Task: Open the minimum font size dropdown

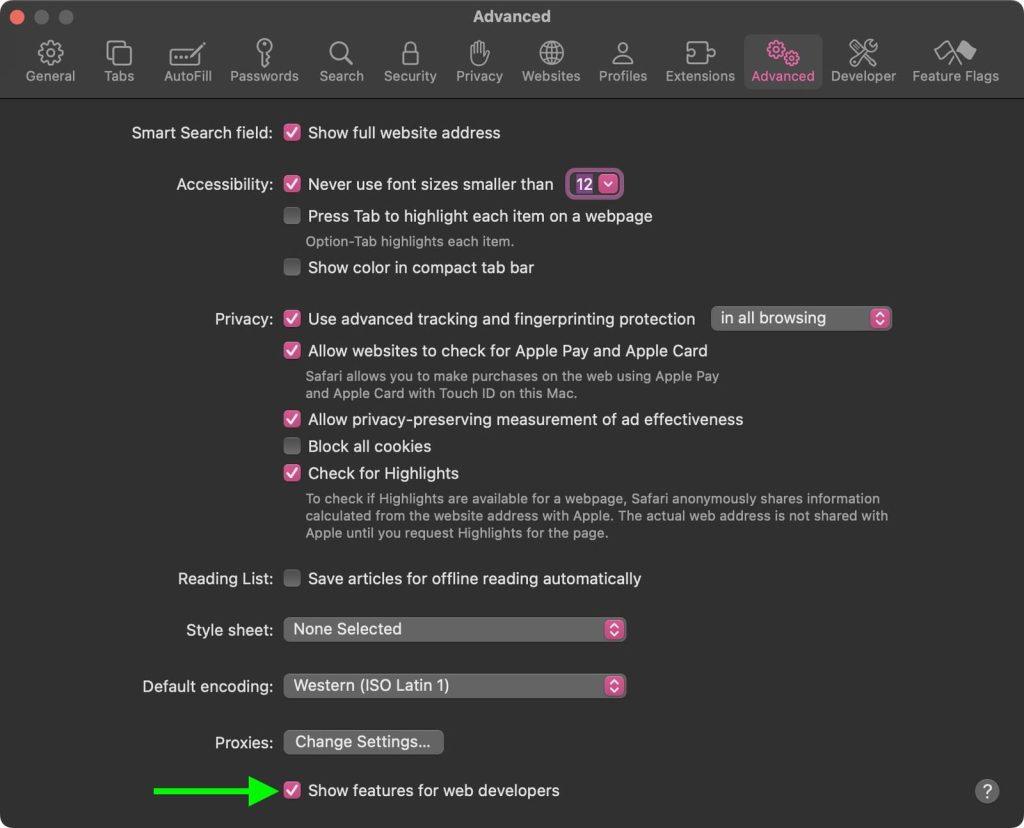Action: pos(594,183)
